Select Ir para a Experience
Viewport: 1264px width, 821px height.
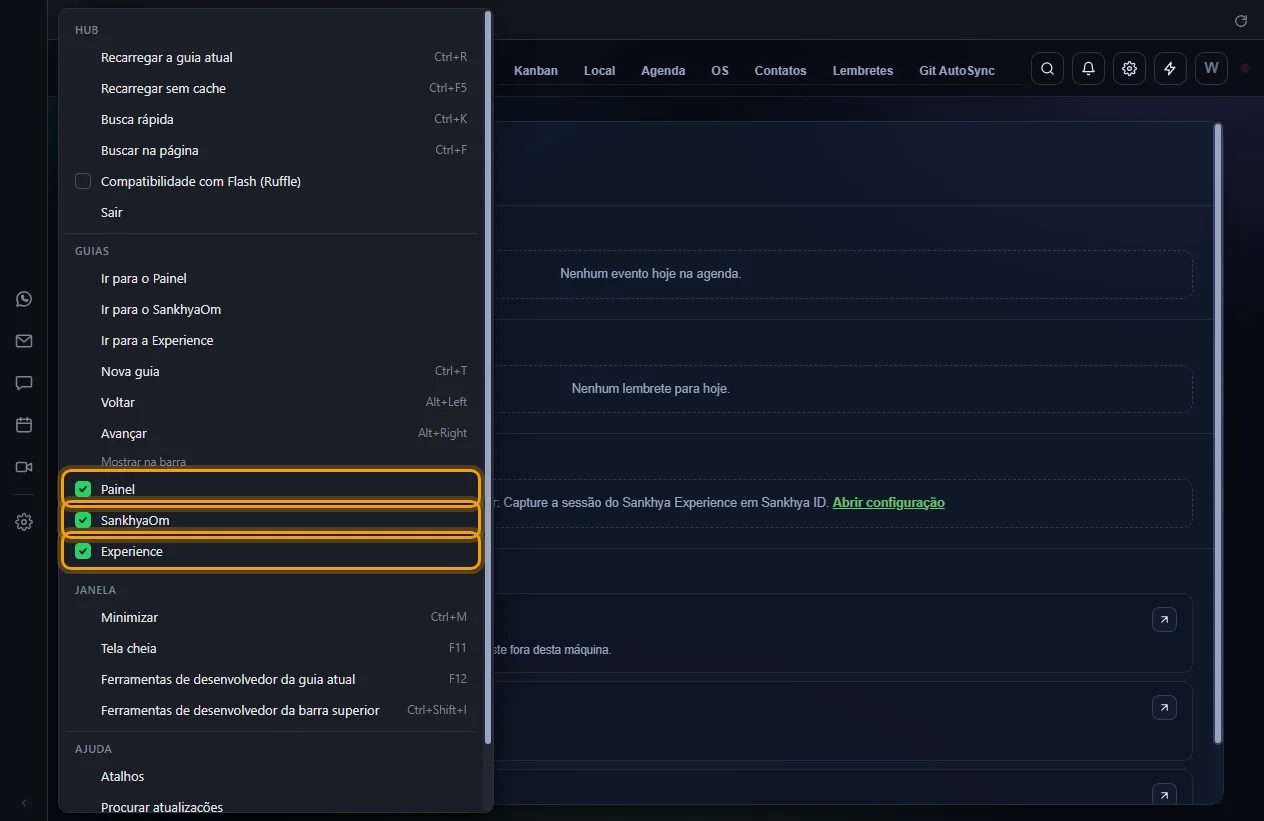coord(271,340)
